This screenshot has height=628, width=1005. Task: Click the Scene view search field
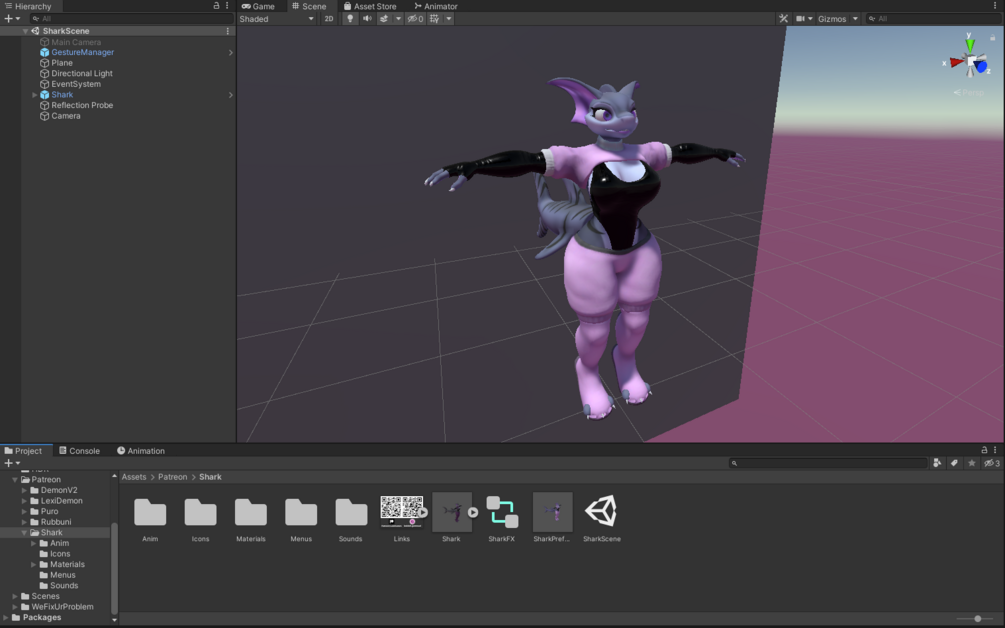coord(933,19)
